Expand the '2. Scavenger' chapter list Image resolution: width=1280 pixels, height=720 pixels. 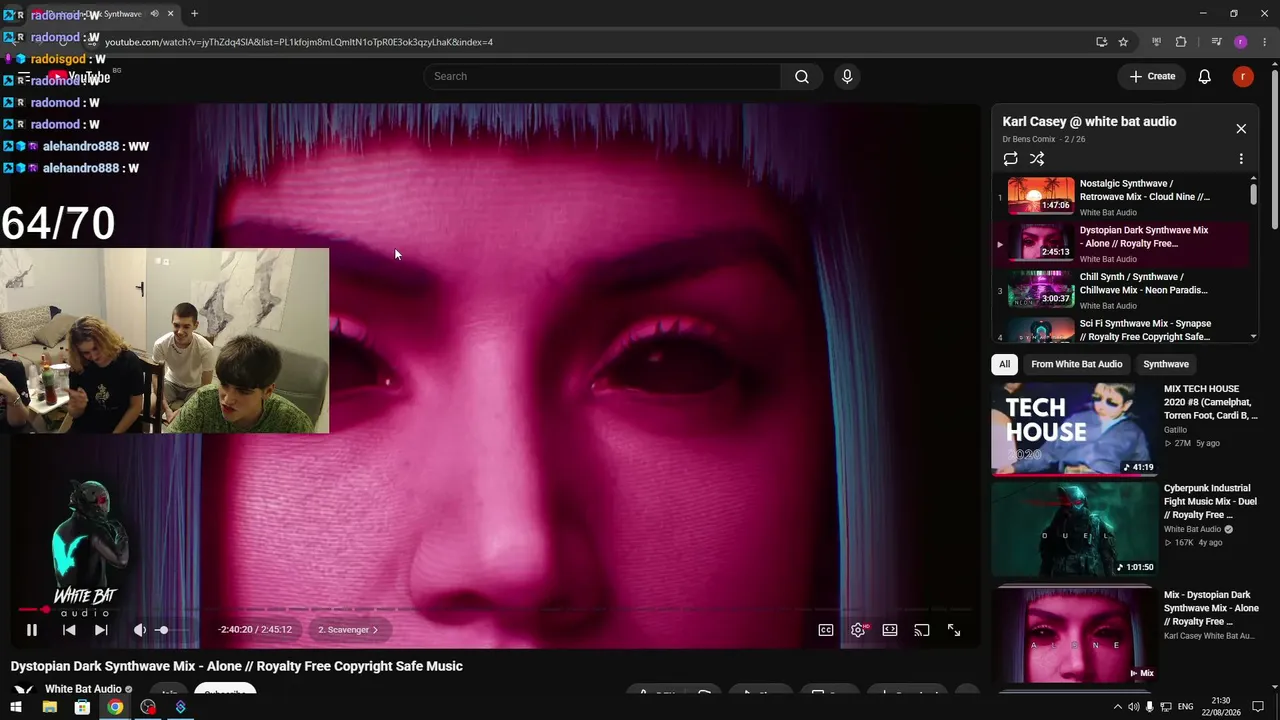(x=348, y=630)
